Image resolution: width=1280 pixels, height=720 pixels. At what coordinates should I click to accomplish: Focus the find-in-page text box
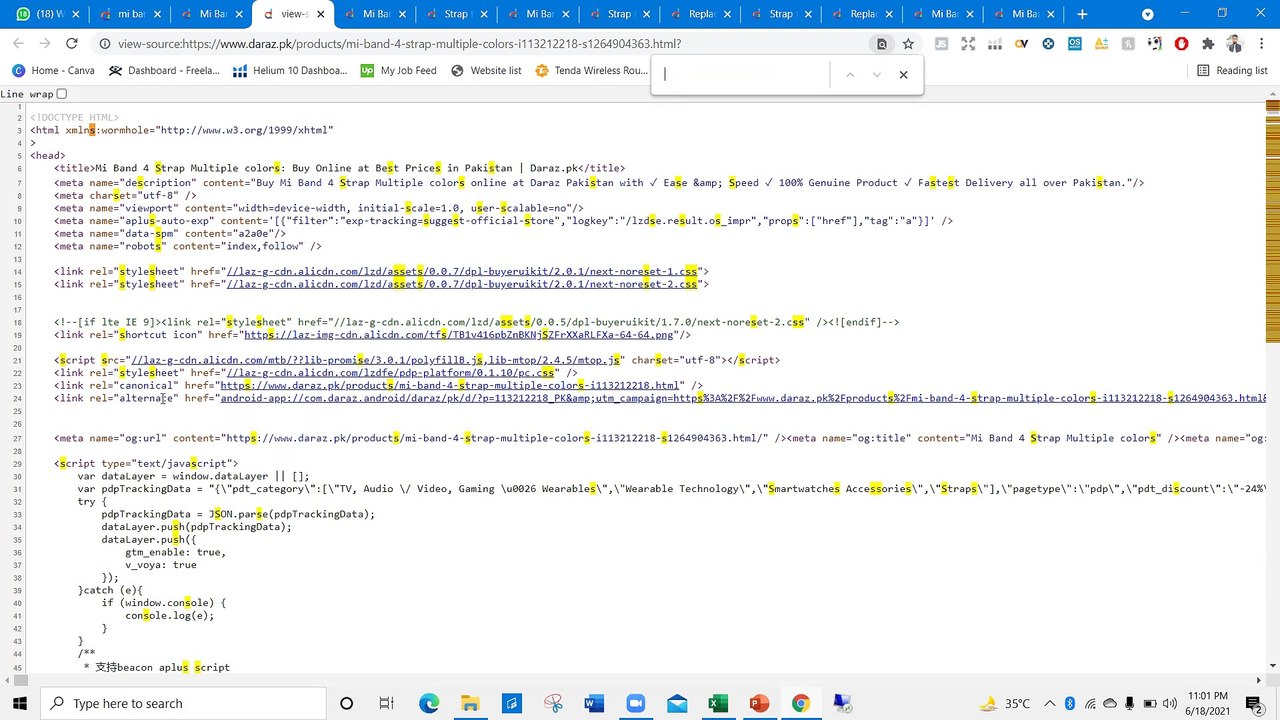click(743, 75)
